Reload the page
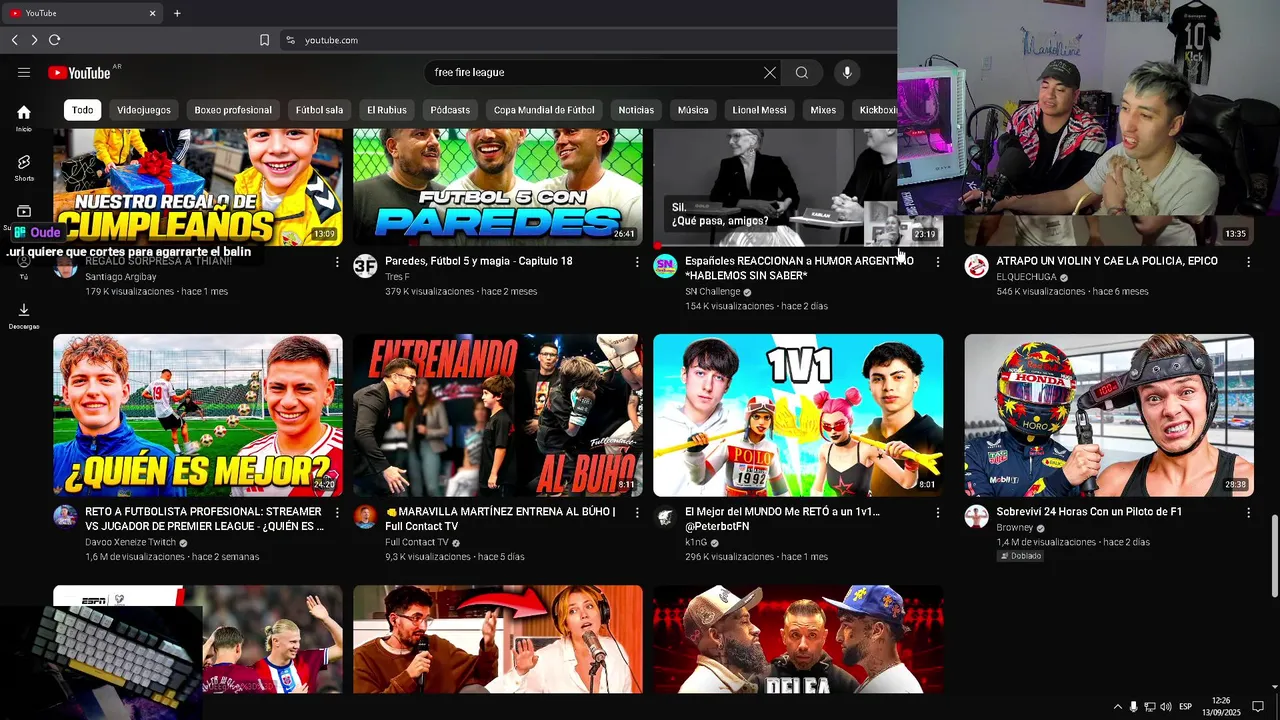The width and height of the screenshot is (1280, 720). click(54, 40)
